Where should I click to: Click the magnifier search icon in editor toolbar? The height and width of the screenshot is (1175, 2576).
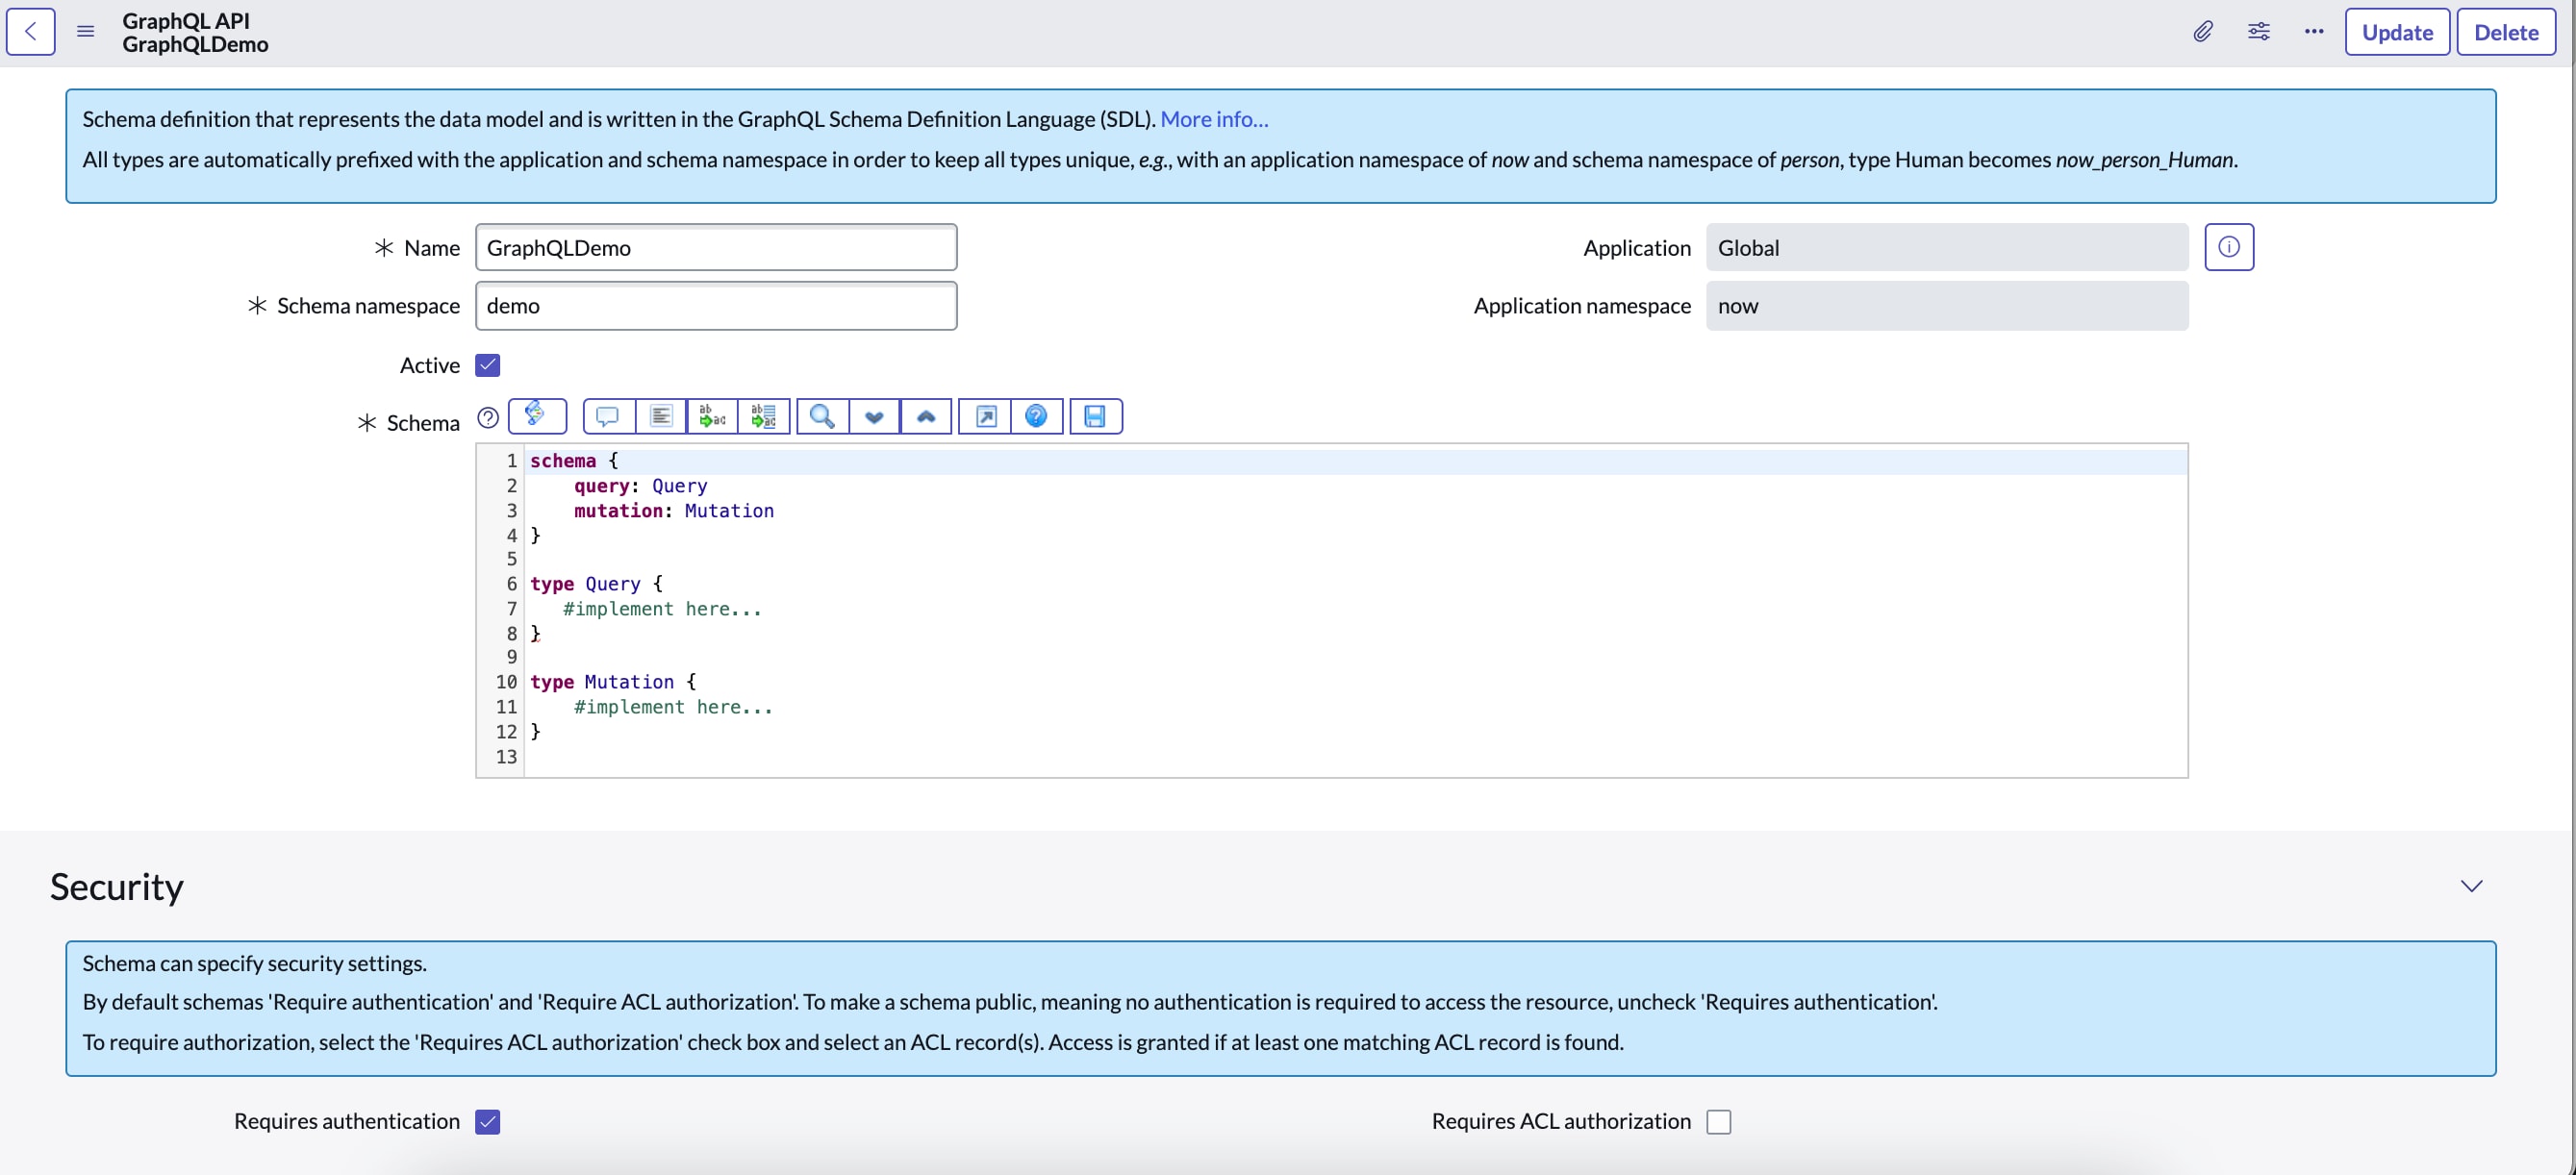pyautogui.click(x=822, y=416)
